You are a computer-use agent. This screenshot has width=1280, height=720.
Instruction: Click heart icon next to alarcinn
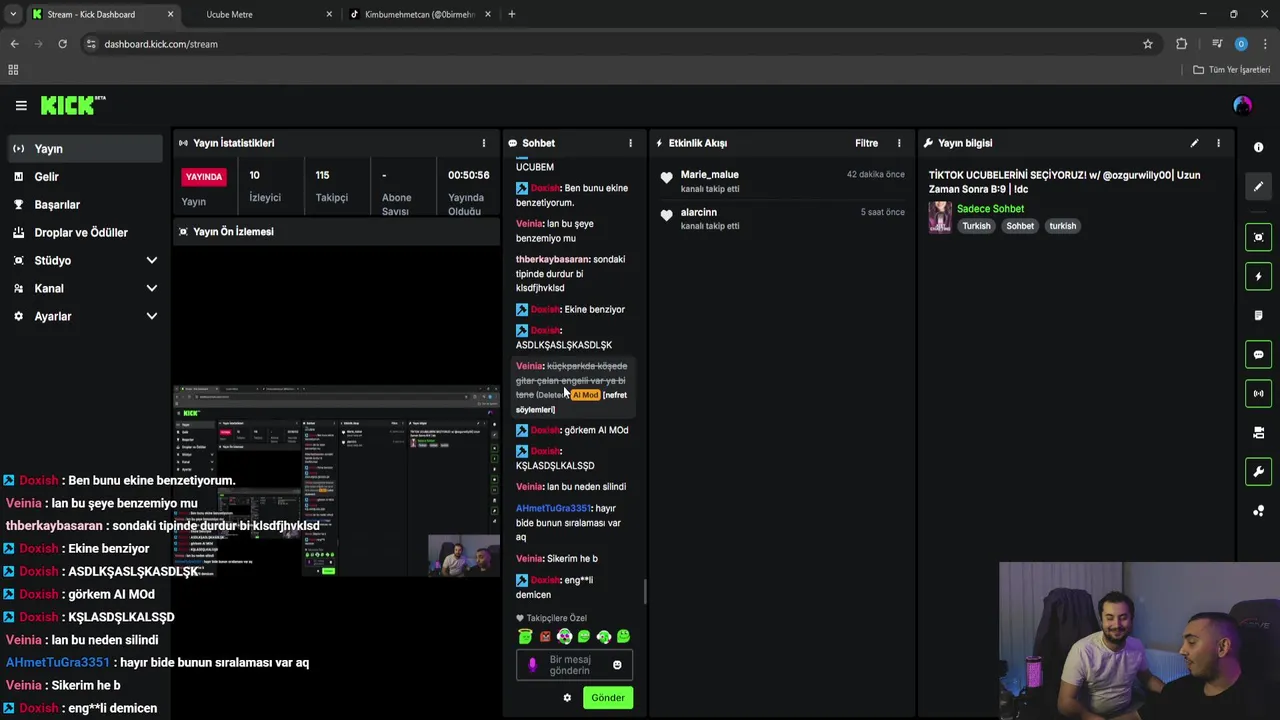tap(667, 215)
